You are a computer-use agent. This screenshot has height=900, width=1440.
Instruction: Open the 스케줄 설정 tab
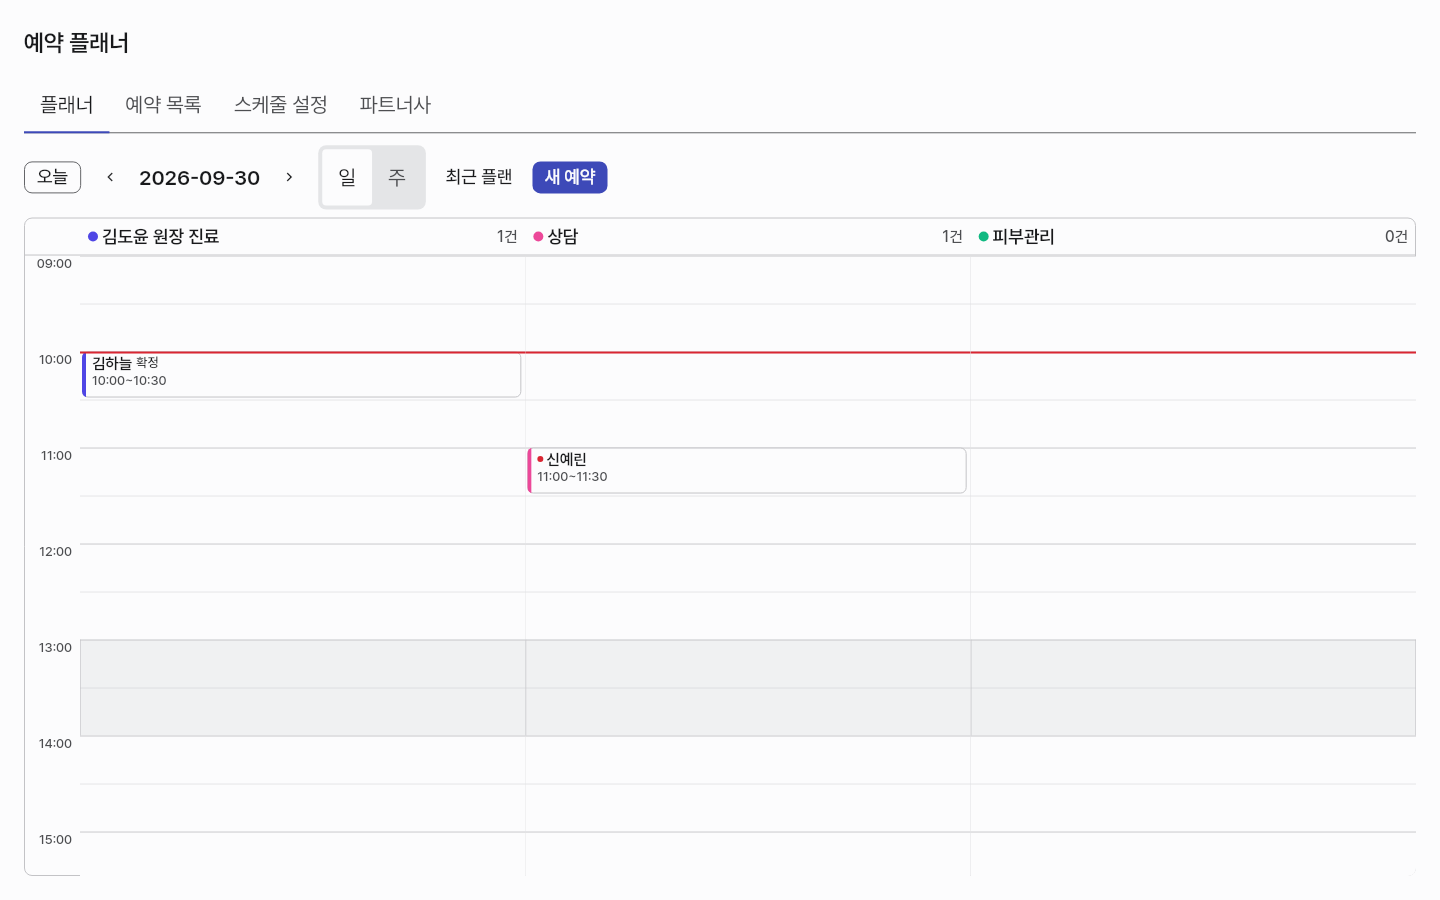pos(281,105)
